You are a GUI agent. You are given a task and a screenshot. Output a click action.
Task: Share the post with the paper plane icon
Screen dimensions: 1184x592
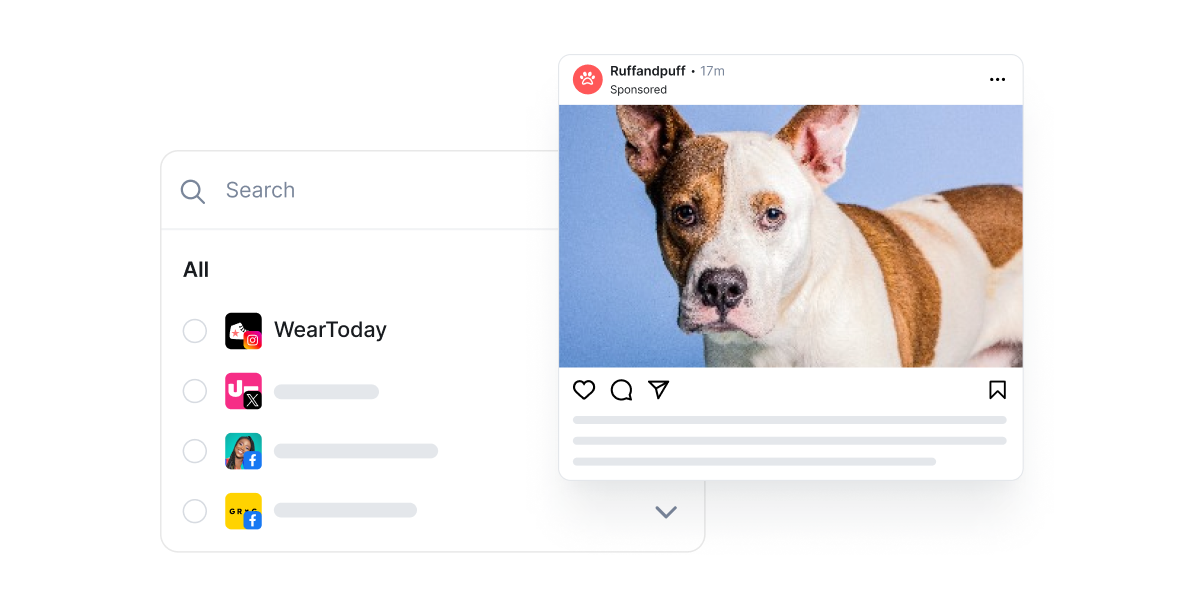click(658, 389)
